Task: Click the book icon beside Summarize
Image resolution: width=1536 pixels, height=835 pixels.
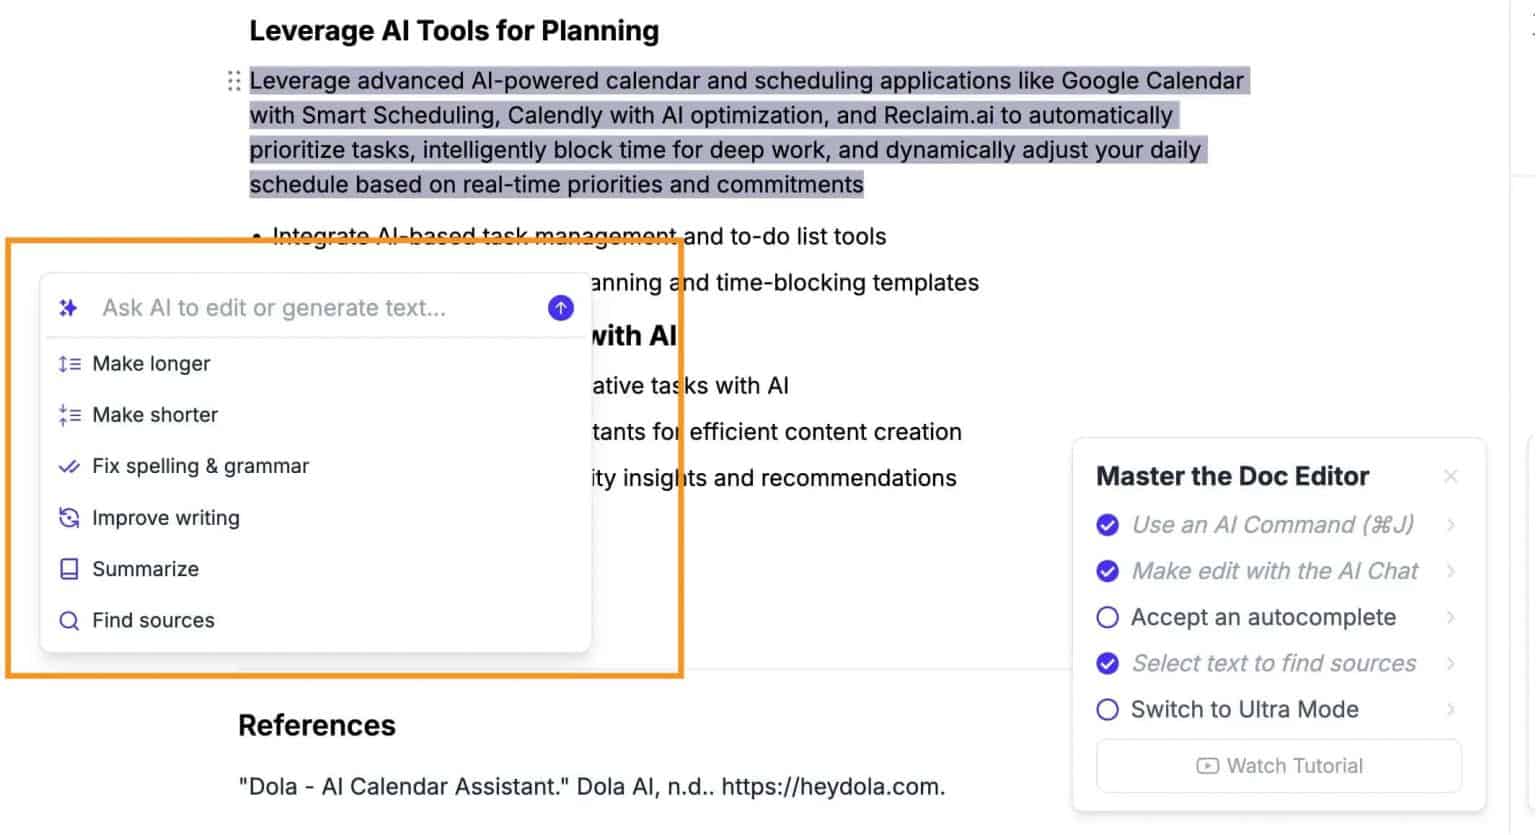Action: (x=69, y=568)
